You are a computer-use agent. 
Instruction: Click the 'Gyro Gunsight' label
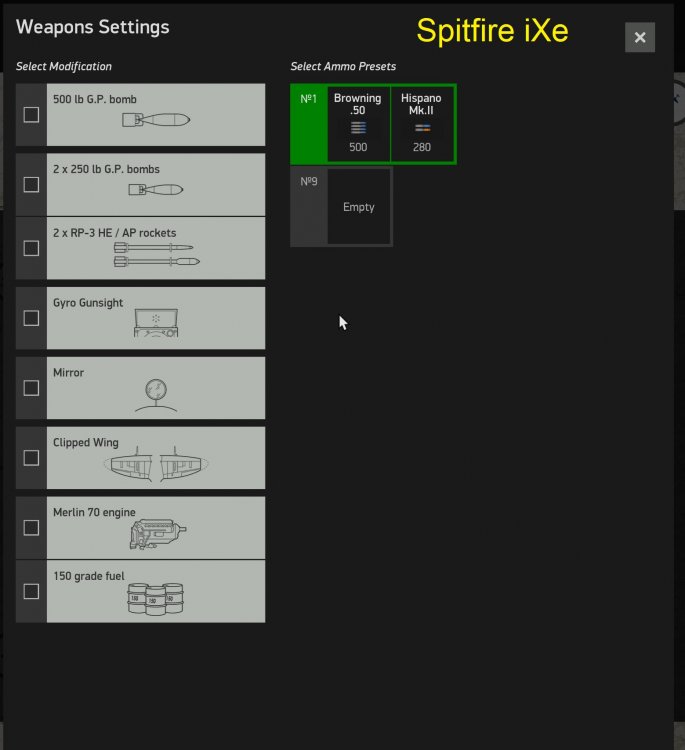point(88,303)
